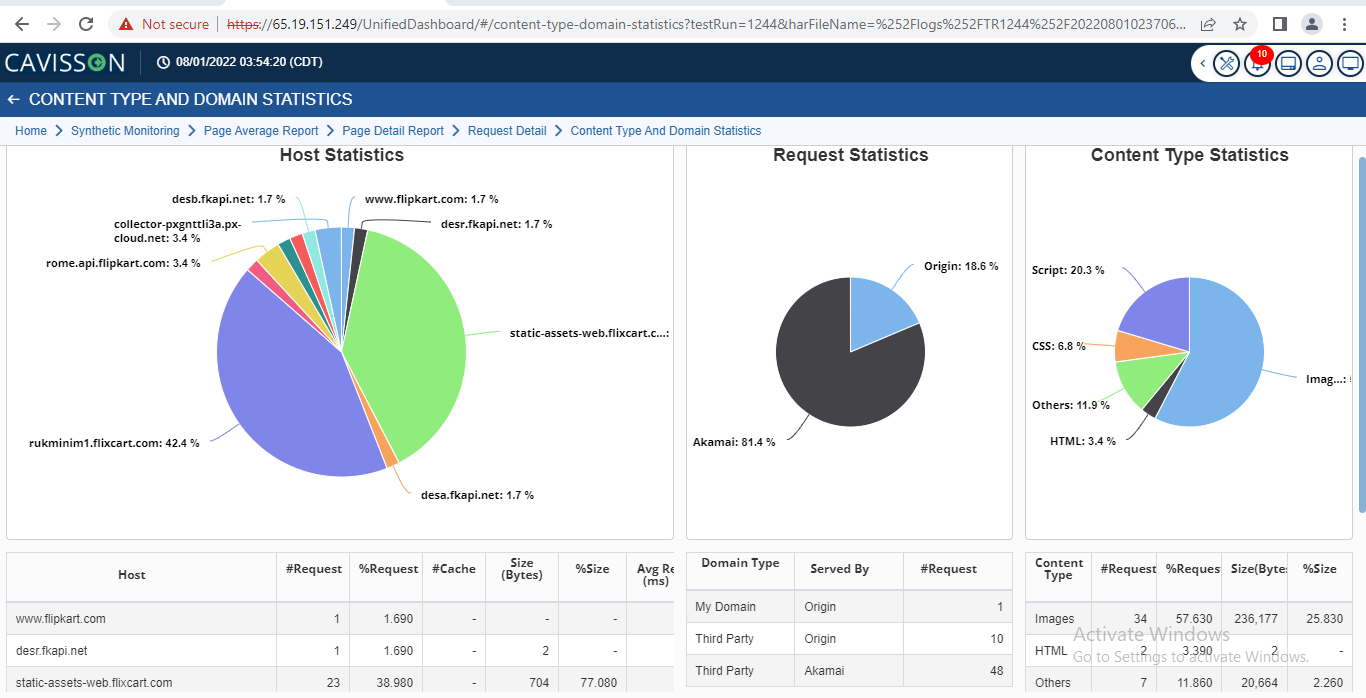Click Not secure warning in address bar
Image resolution: width=1366 pixels, height=698 pixels.
[x=164, y=24]
